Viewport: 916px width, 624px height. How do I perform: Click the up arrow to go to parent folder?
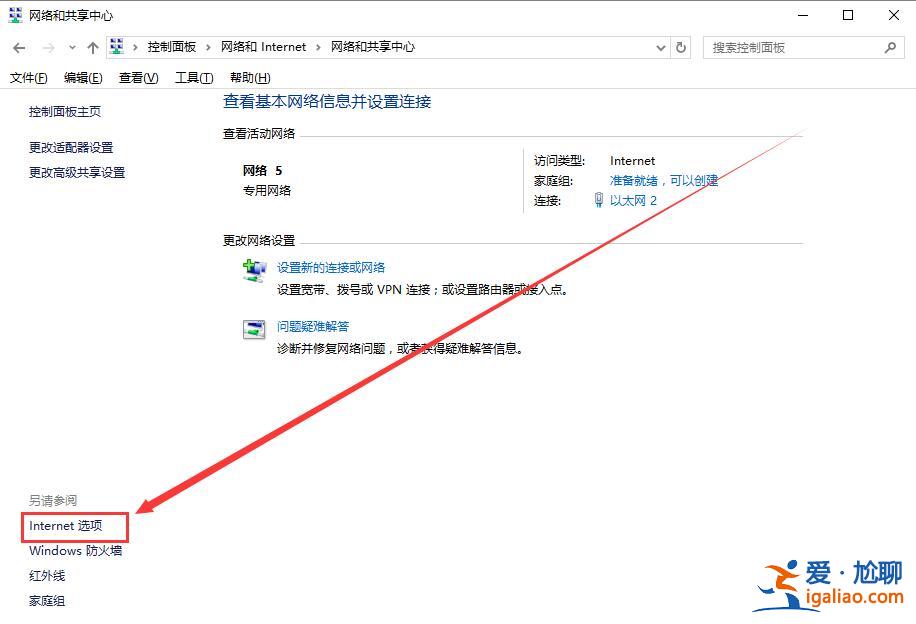click(91, 46)
